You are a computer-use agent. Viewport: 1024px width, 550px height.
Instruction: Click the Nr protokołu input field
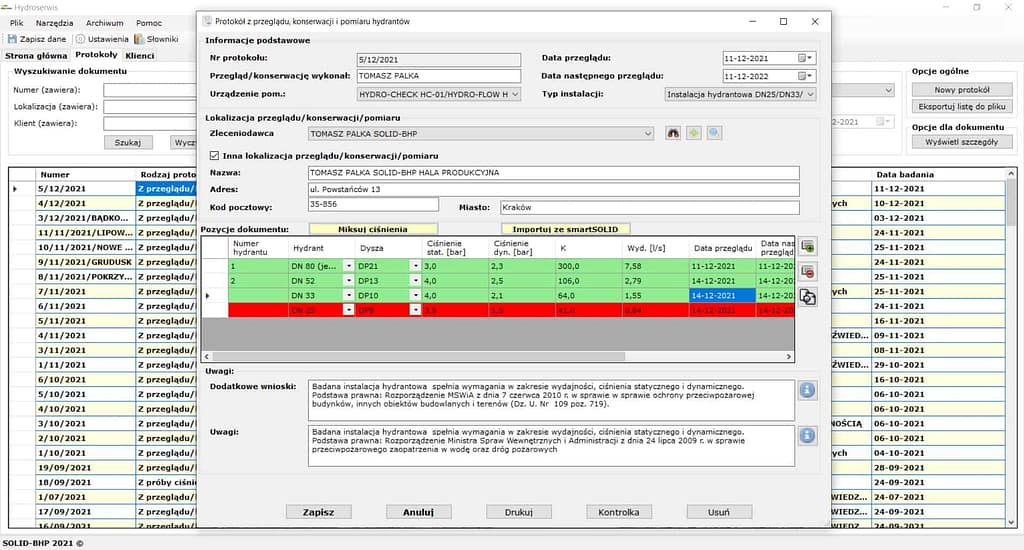point(439,59)
